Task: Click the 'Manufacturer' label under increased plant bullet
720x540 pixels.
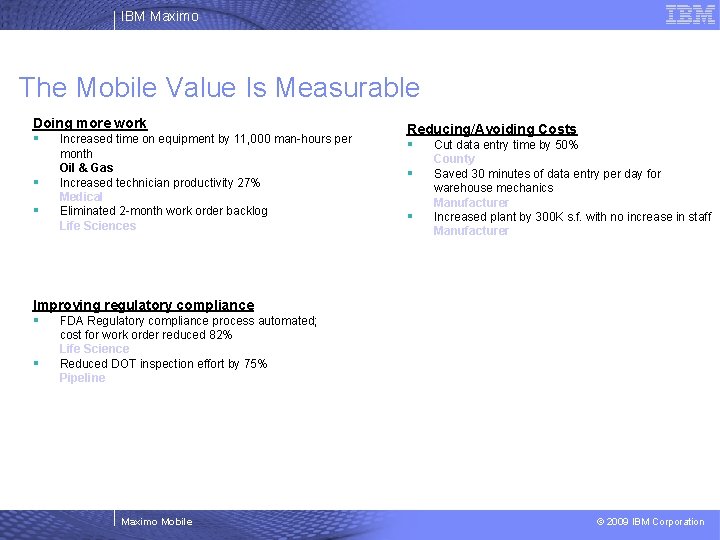Action: pyautogui.click(x=471, y=231)
